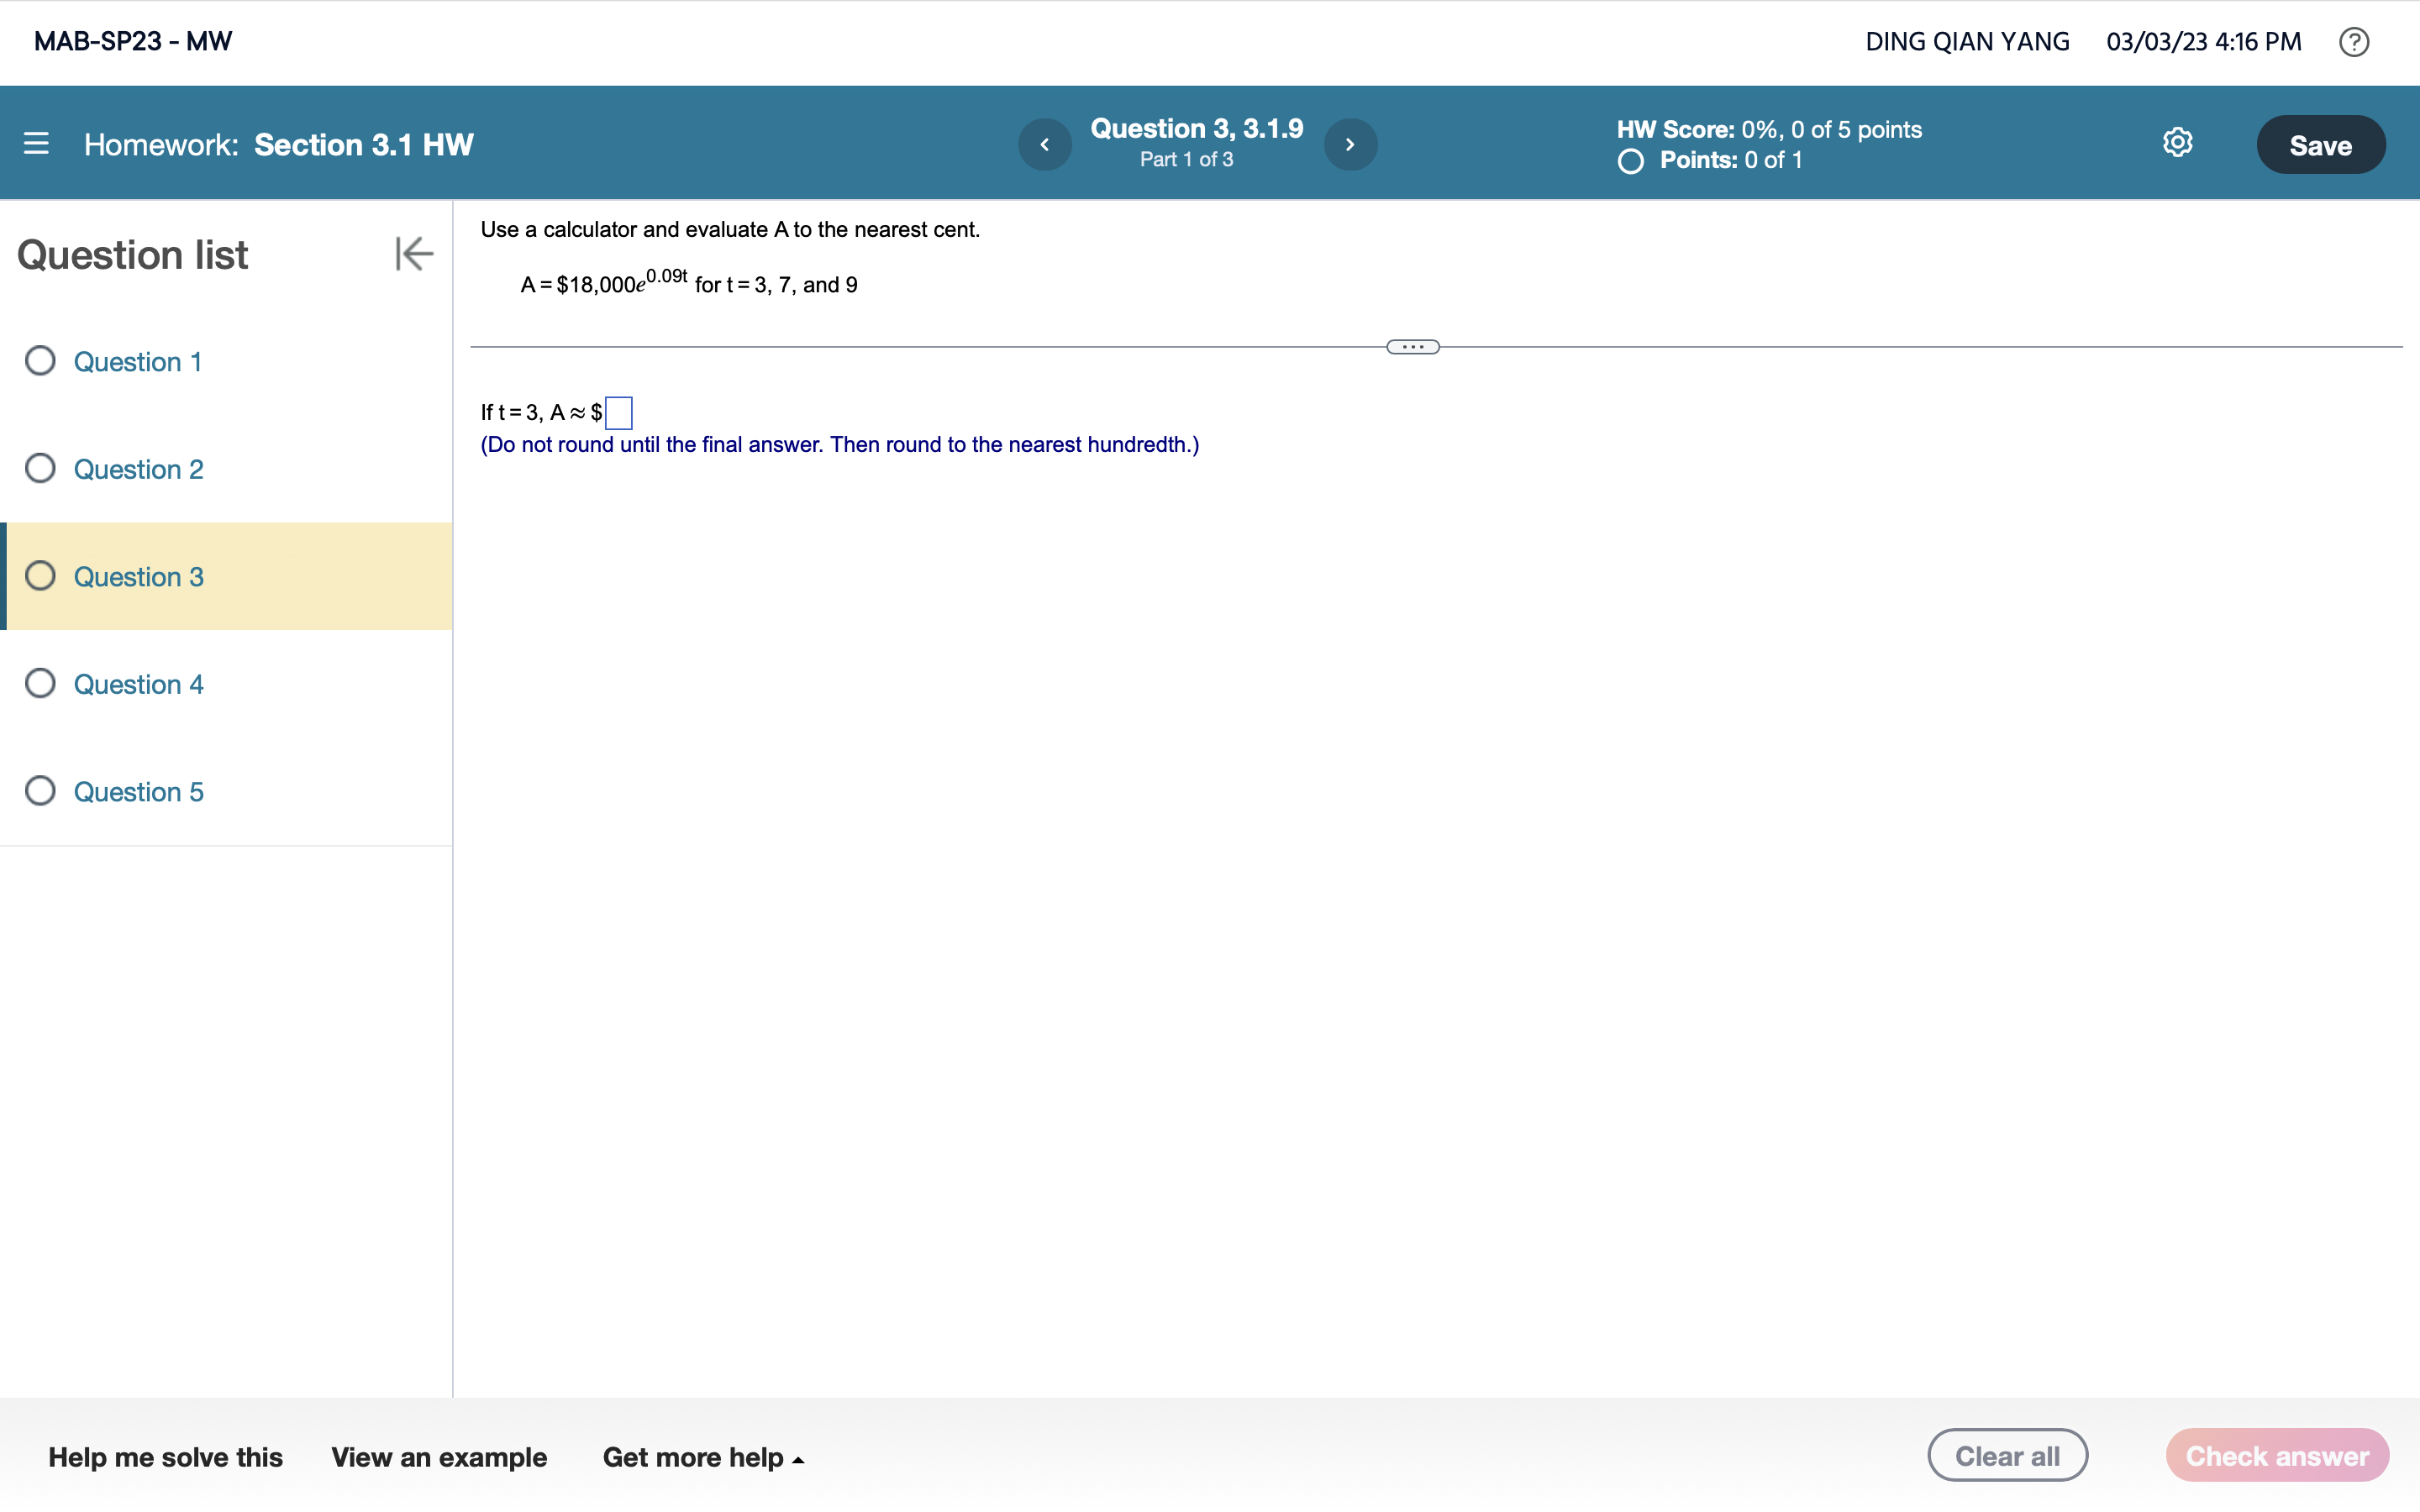This screenshot has width=2420, height=1512.
Task: Select Question 2 radio circle
Action: click(40, 468)
